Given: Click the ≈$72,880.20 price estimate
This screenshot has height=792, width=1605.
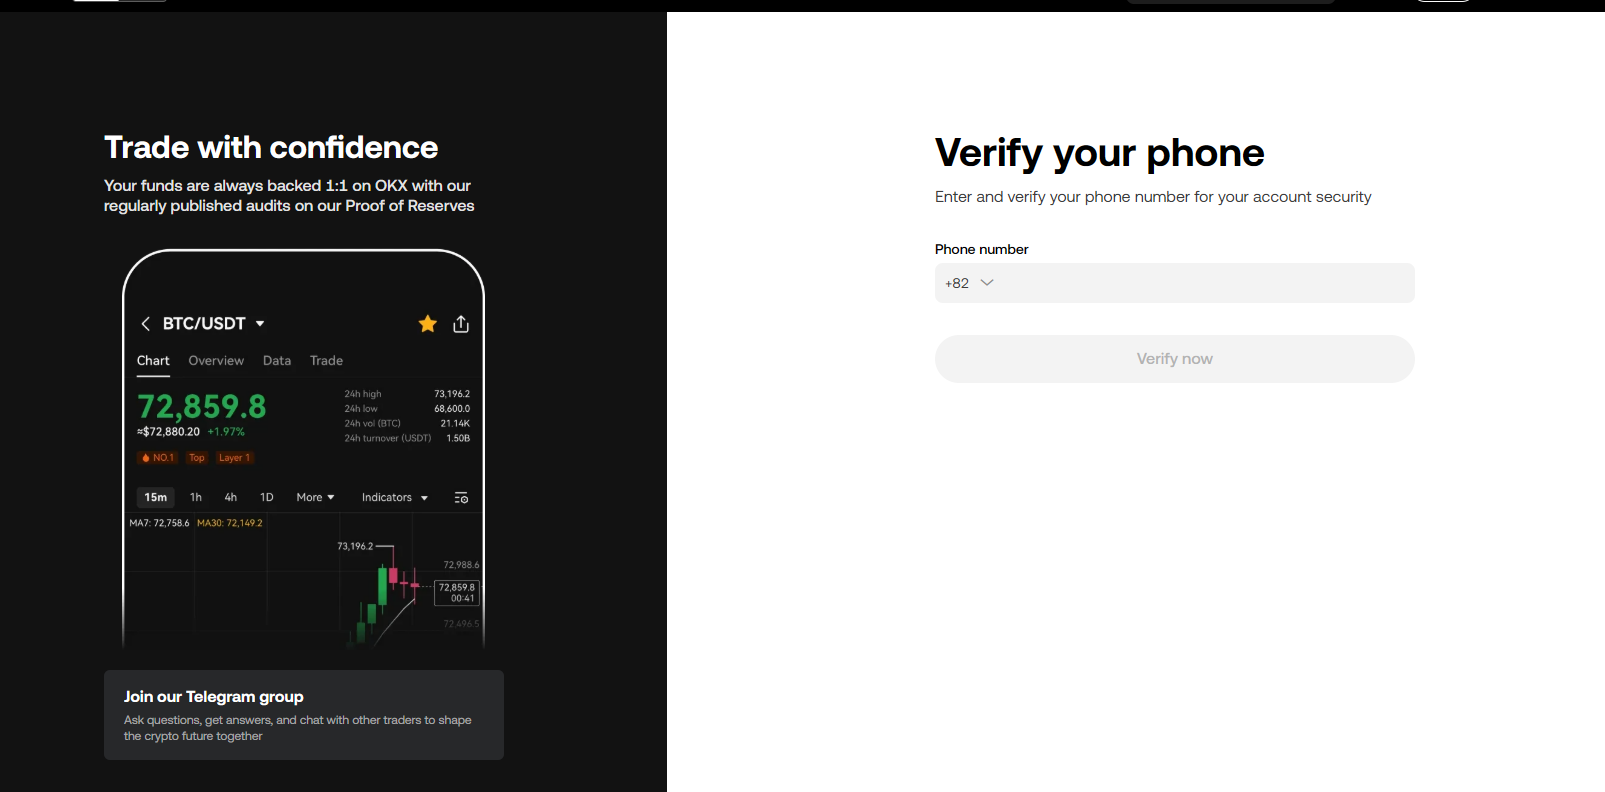Looking at the screenshot, I should click(168, 432).
